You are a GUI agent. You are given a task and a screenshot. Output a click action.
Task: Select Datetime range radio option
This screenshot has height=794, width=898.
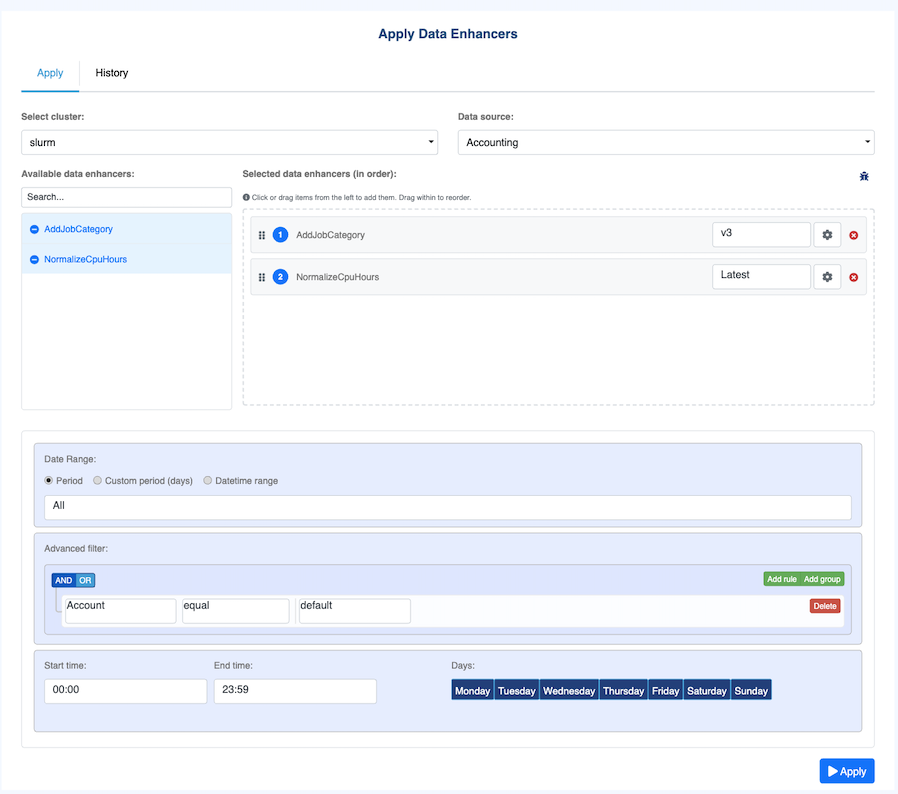coord(207,480)
